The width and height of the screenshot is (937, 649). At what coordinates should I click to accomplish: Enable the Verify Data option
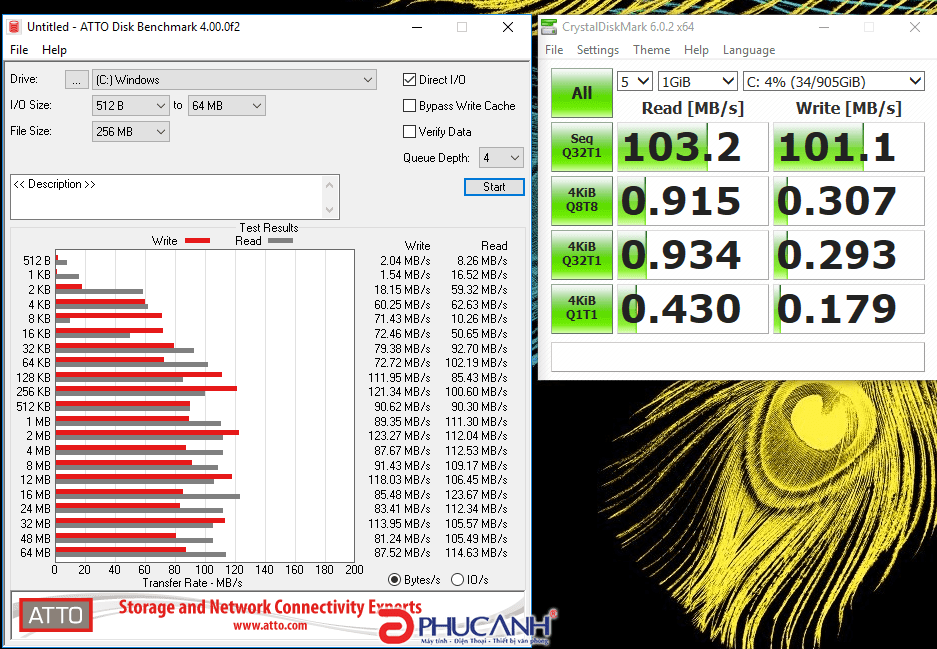click(409, 131)
